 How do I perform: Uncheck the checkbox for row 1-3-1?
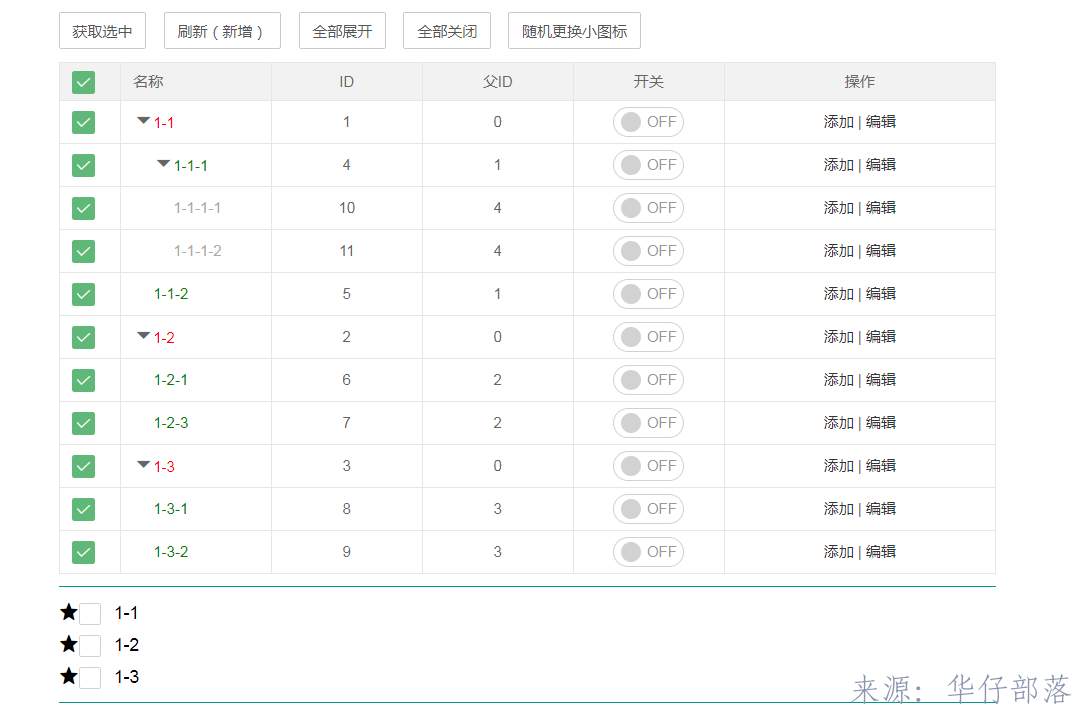point(84,509)
